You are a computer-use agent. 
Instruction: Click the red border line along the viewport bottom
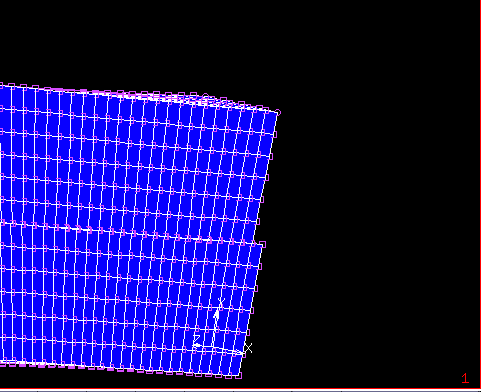(240, 389)
